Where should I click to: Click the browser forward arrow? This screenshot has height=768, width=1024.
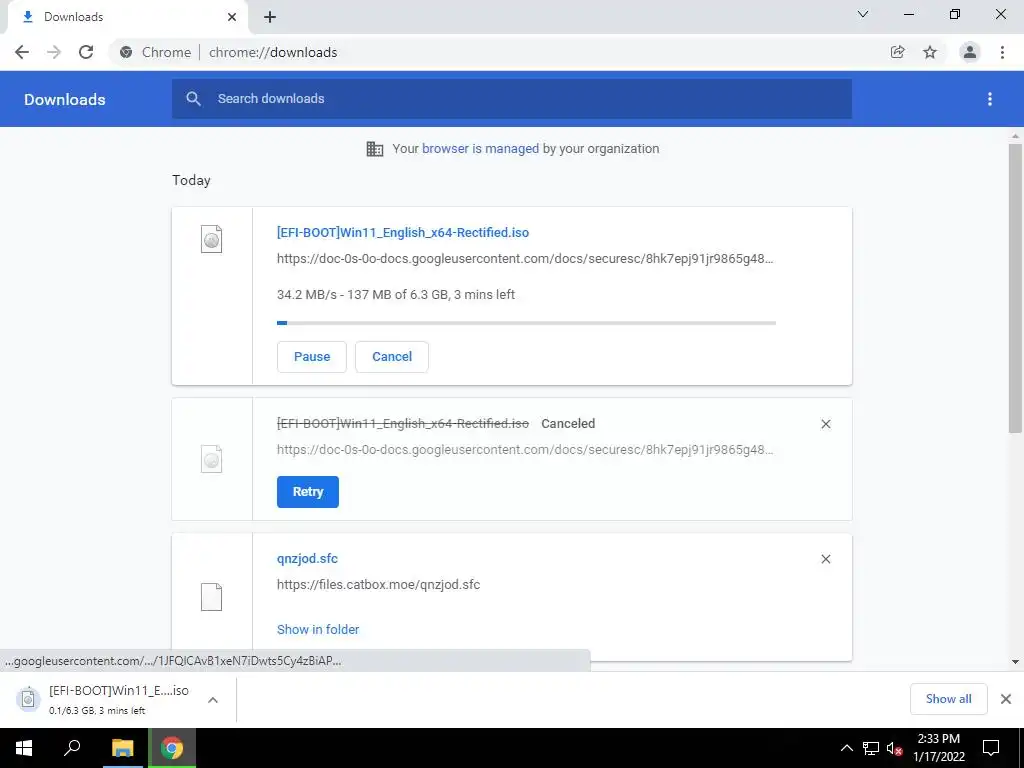pyautogui.click(x=54, y=52)
